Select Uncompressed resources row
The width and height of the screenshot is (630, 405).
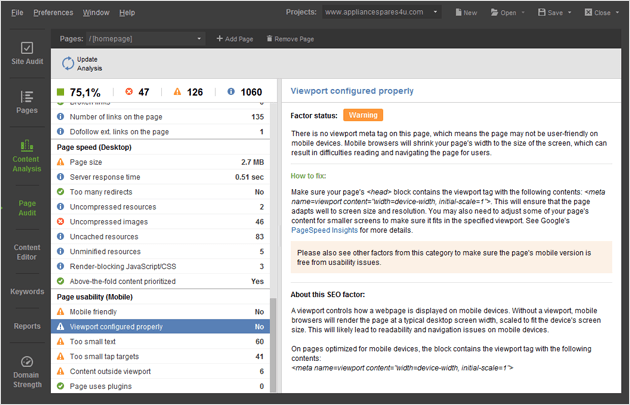pyautogui.click(x=160, y=207)
